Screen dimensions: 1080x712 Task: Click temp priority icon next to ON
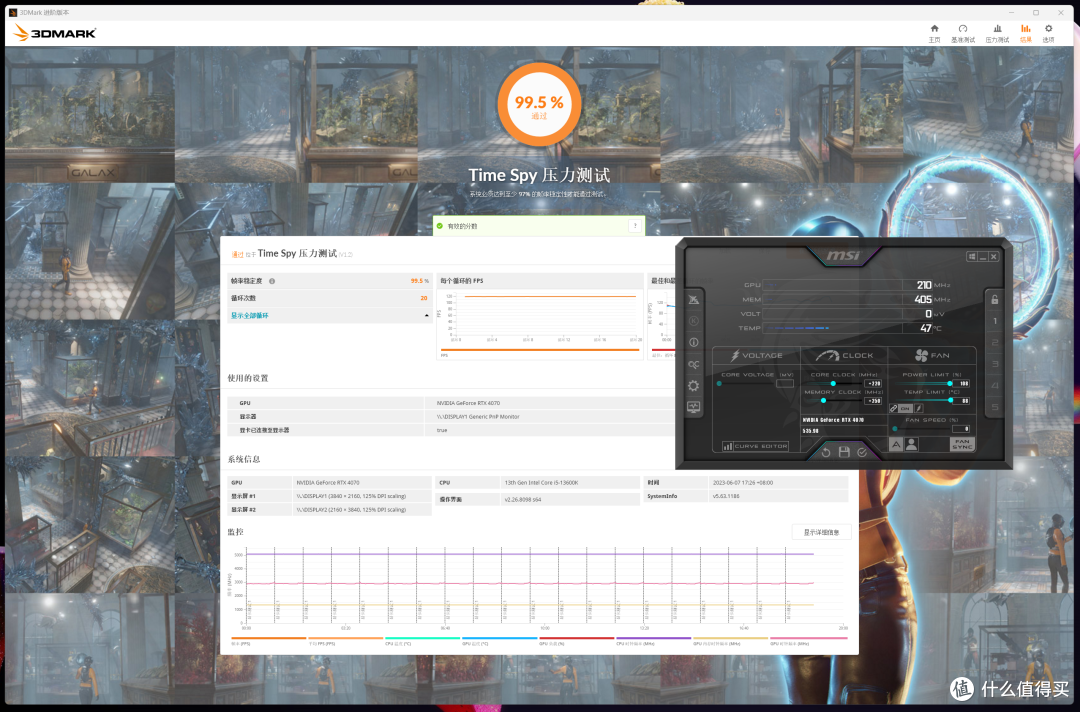point(919,408)
